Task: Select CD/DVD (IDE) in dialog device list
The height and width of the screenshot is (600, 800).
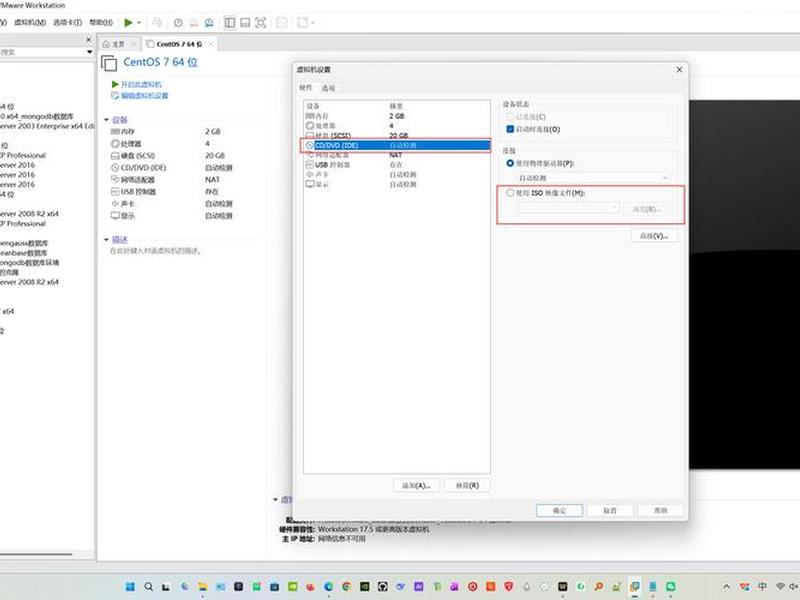Action: click(x=397, y=145)
